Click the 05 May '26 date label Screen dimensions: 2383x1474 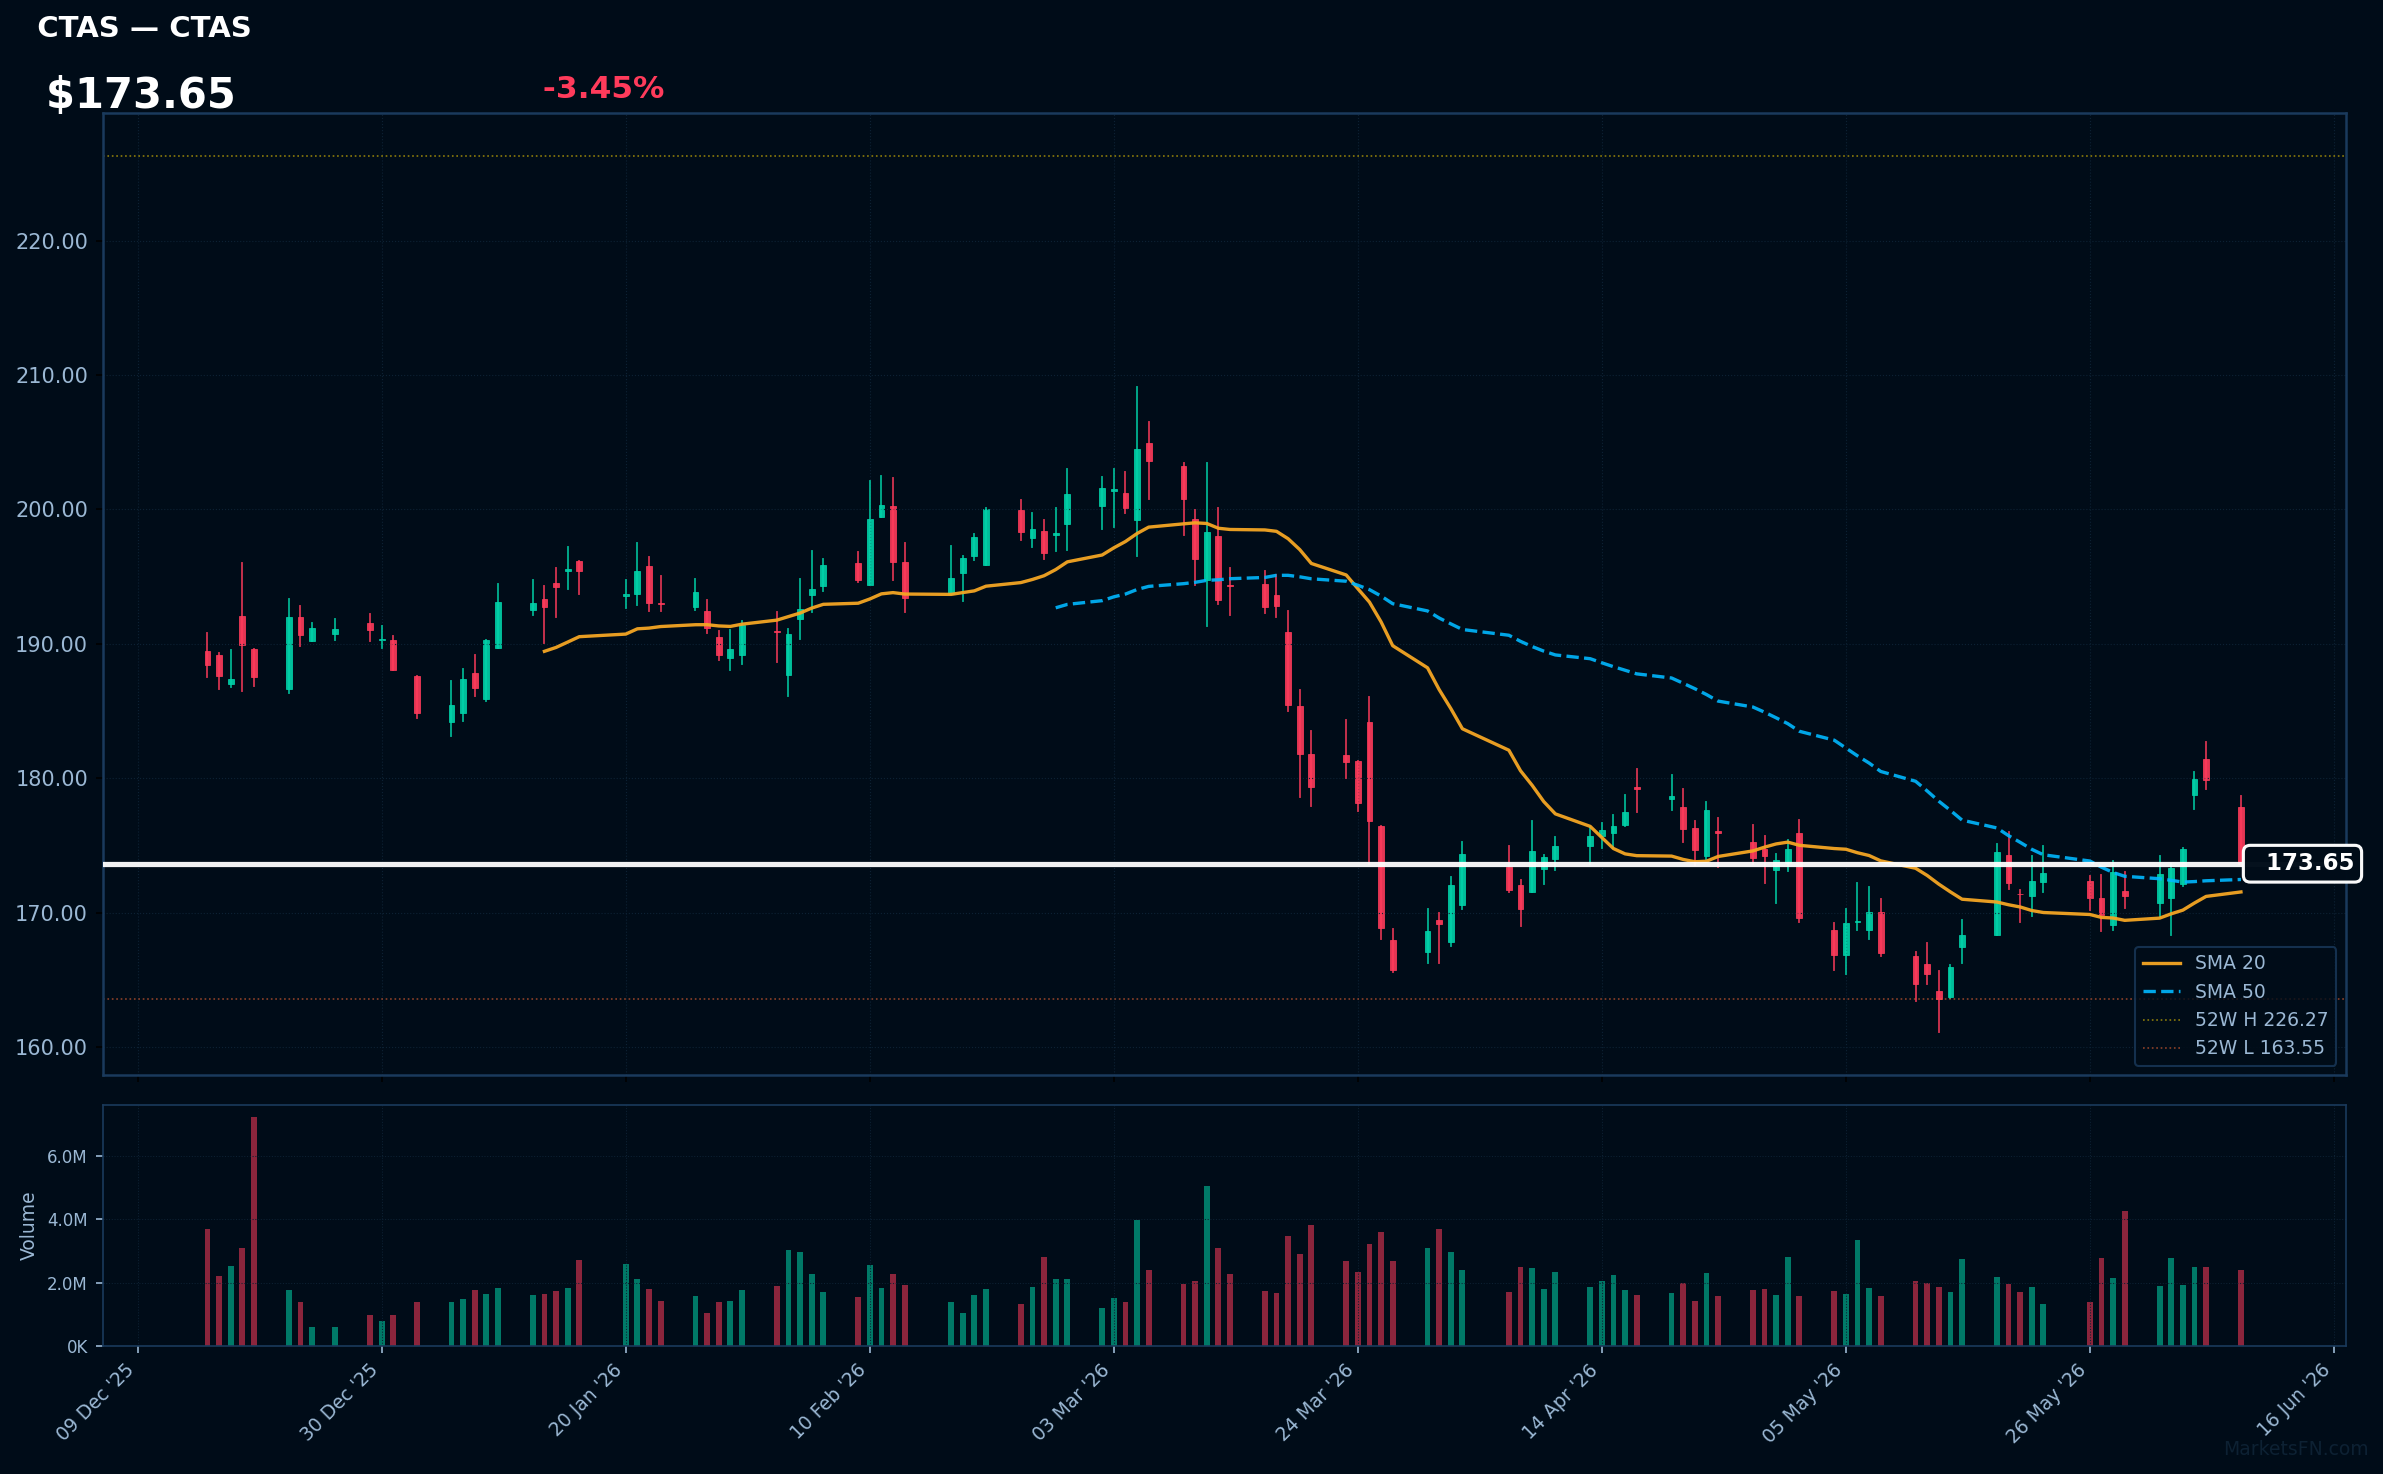[1802, 1401]
